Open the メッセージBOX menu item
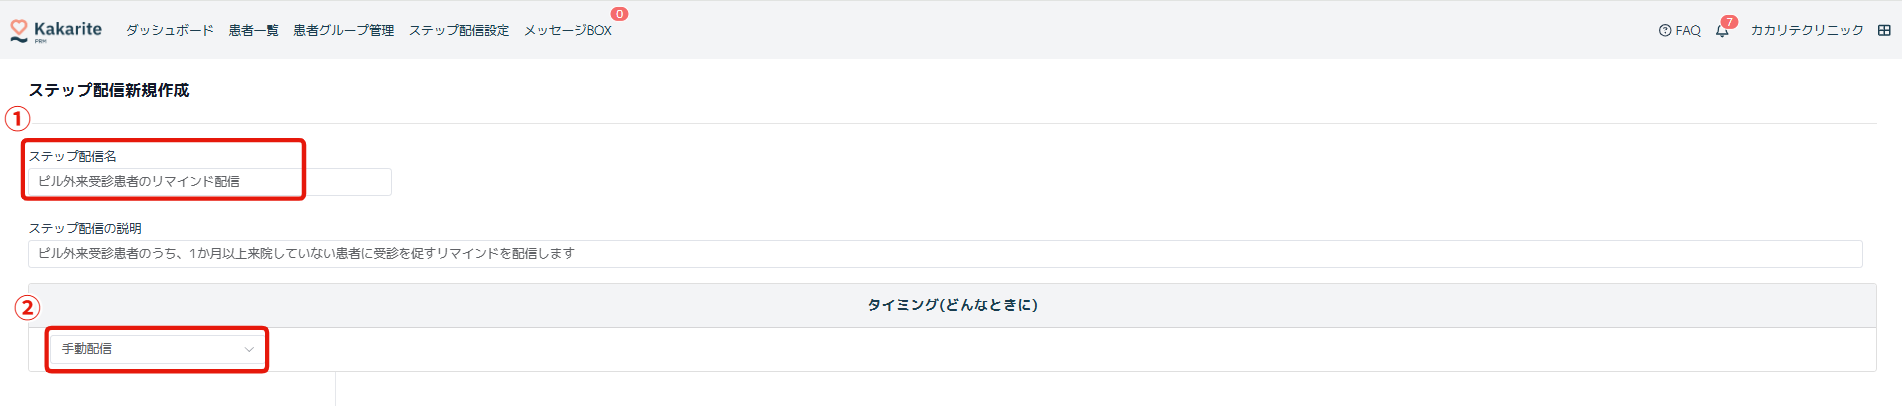Image resolution: width=1902 pixels, height=406 pixels. tap(568, 31)
